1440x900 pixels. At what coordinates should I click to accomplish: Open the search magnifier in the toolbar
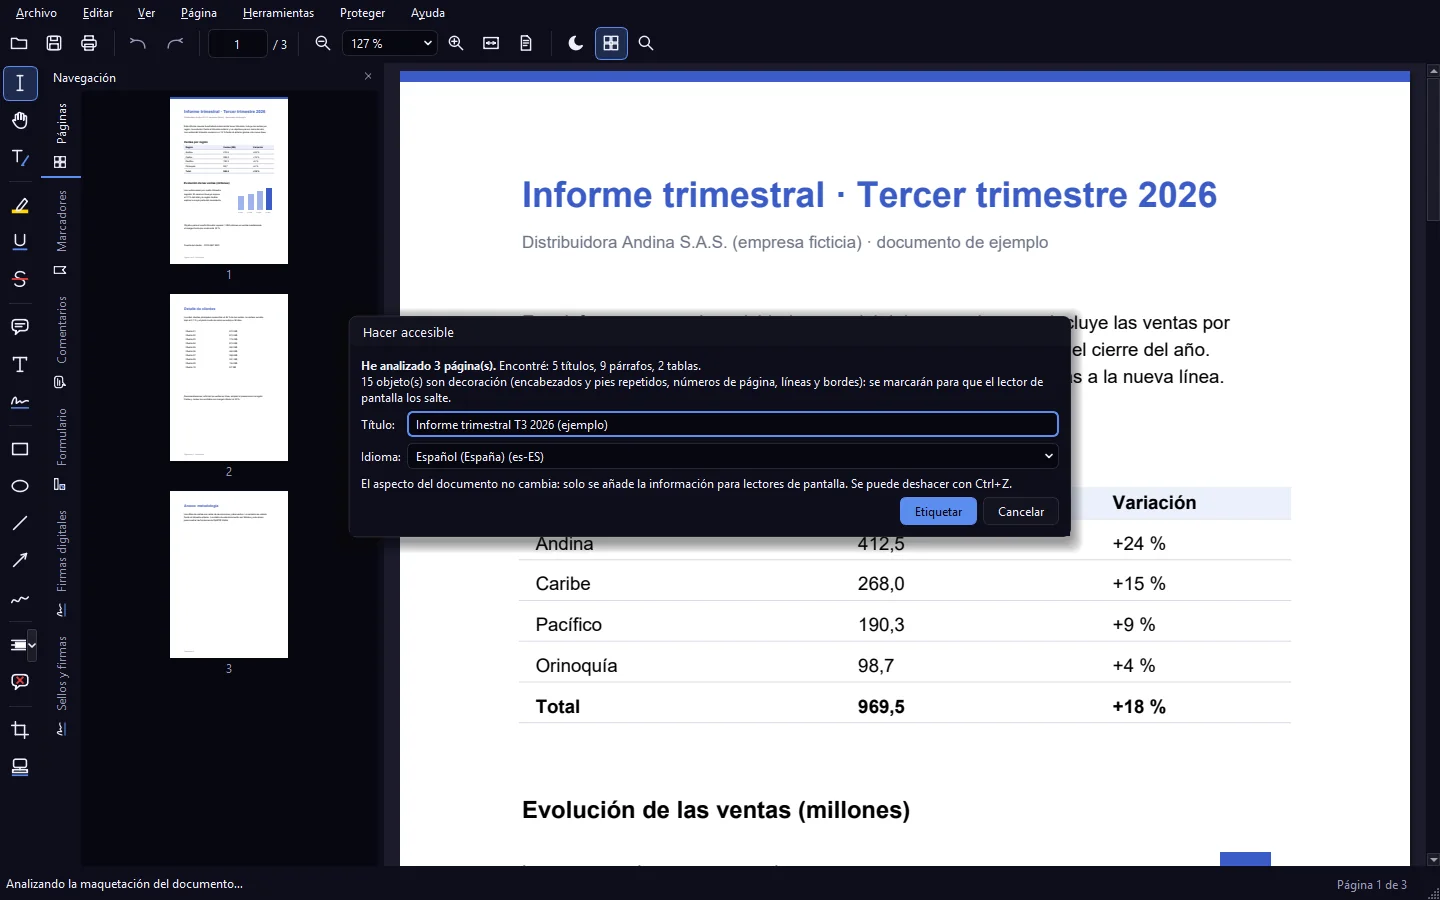click(646, 43)
